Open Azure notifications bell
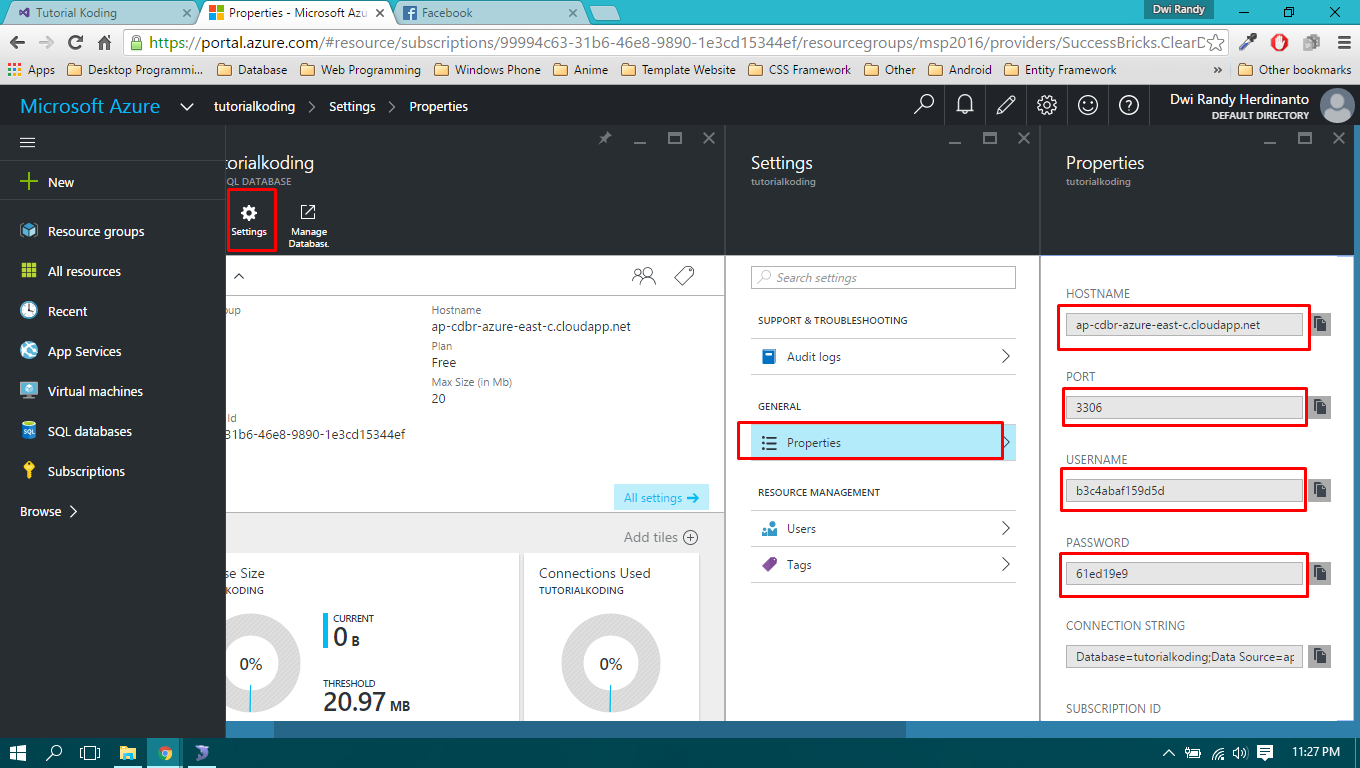 point(964,105)
